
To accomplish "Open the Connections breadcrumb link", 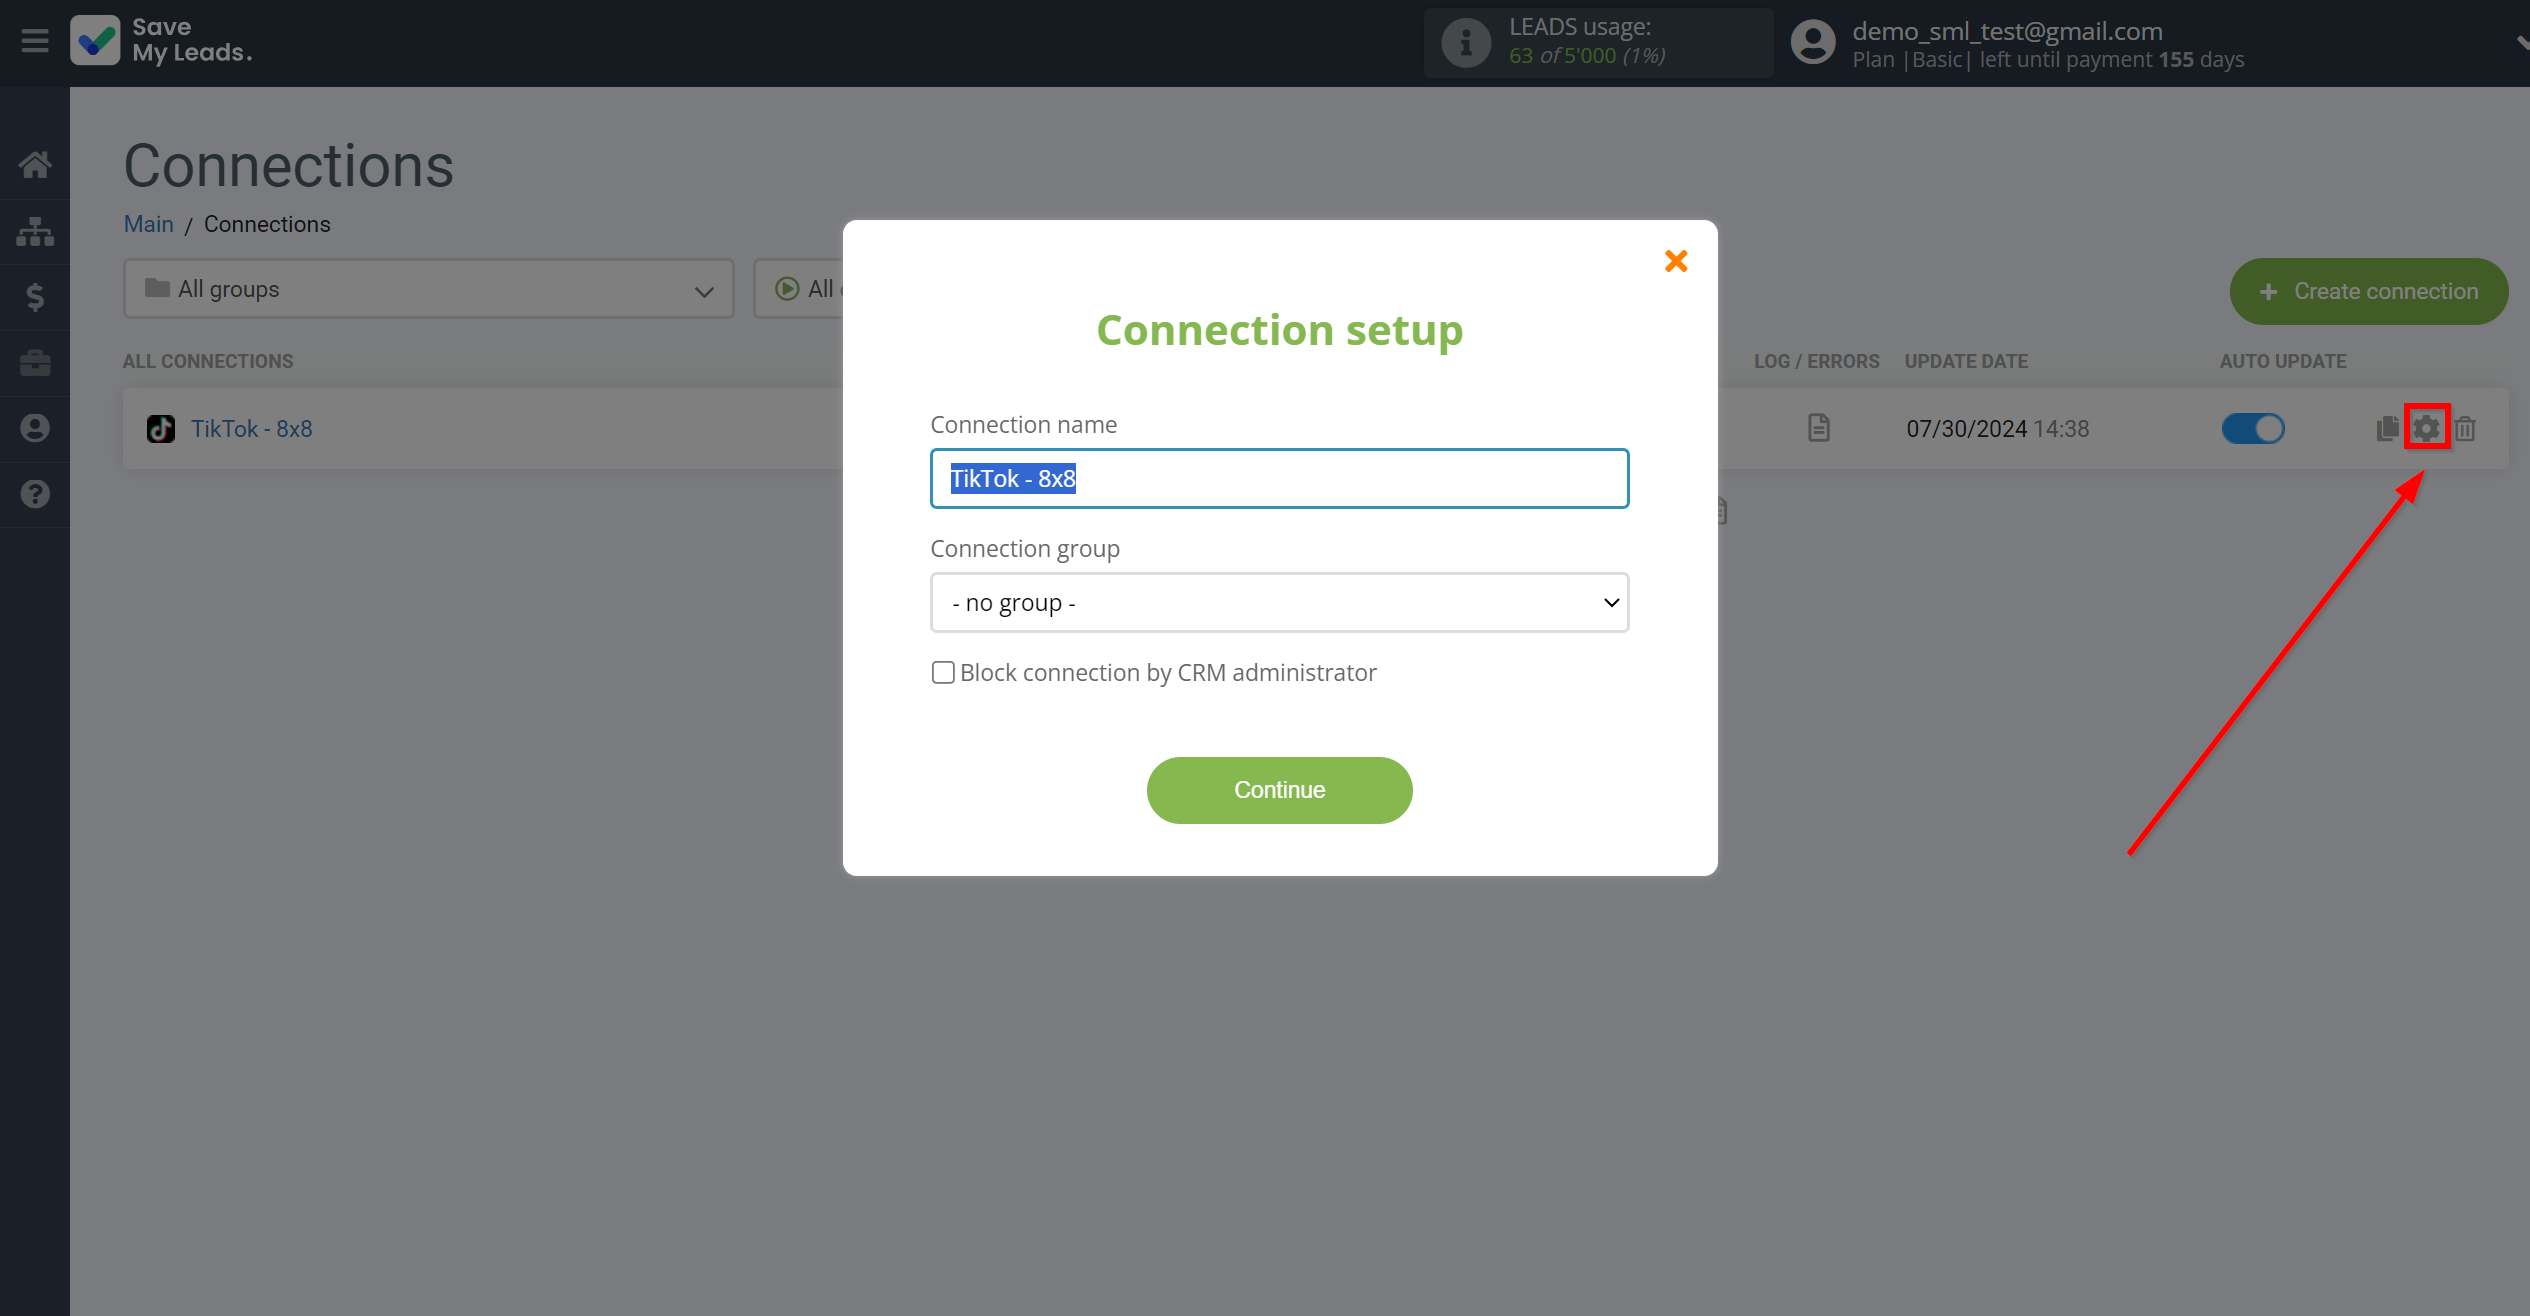I will click(266, 224).
